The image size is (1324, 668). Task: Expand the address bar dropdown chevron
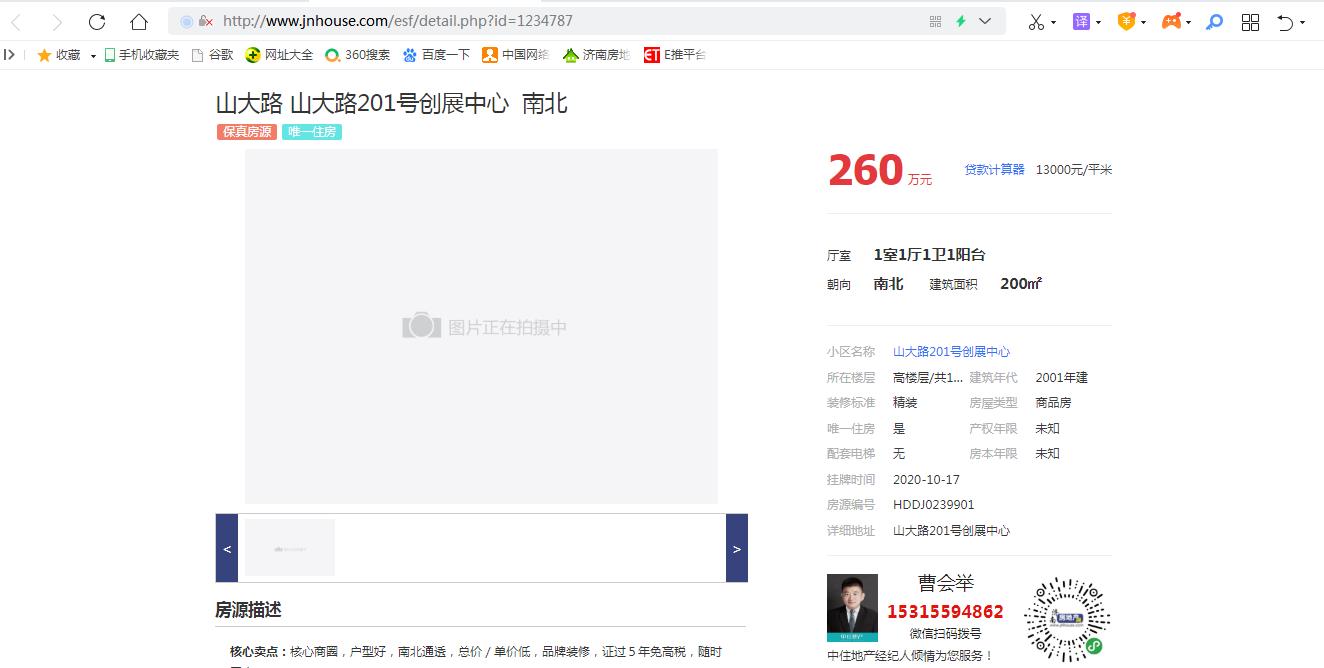point(985,21)
